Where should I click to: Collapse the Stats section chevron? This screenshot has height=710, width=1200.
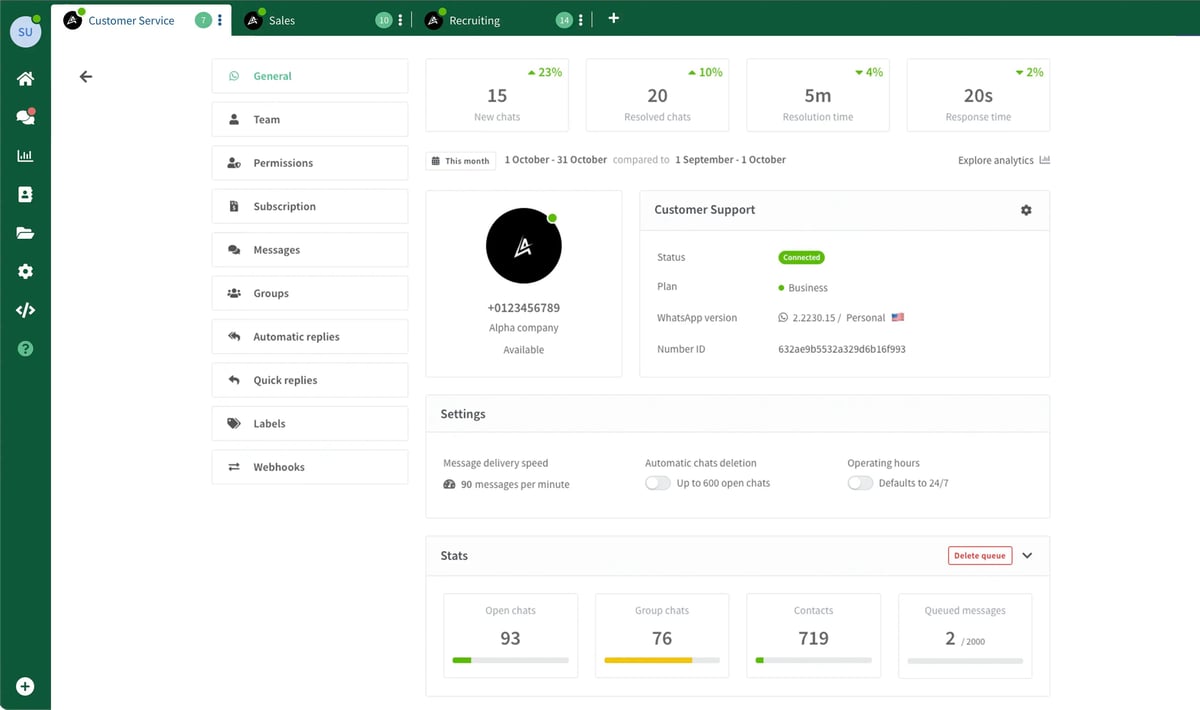pyautogui.click(x=1027, y=555)
